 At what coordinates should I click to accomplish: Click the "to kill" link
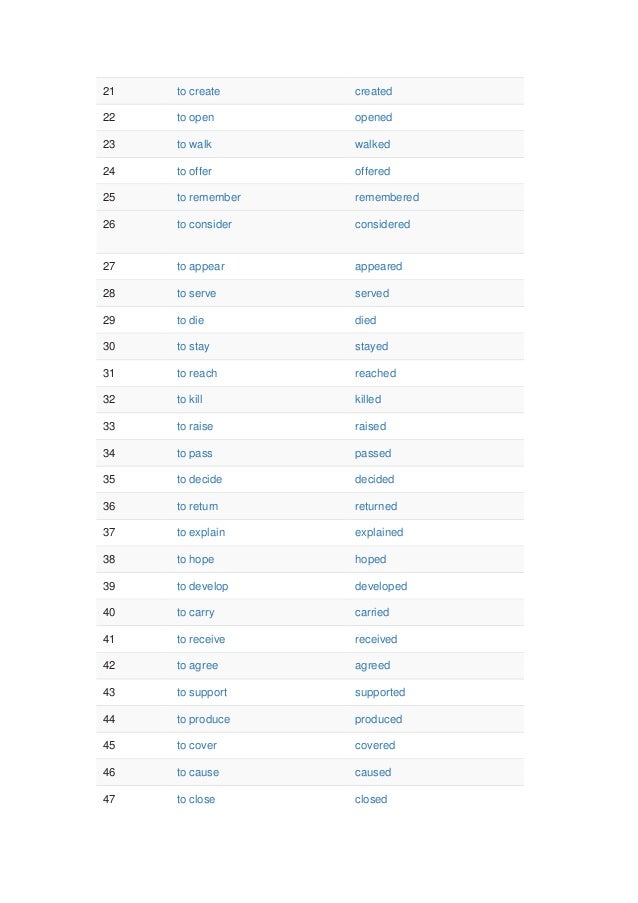click(189, 399)
